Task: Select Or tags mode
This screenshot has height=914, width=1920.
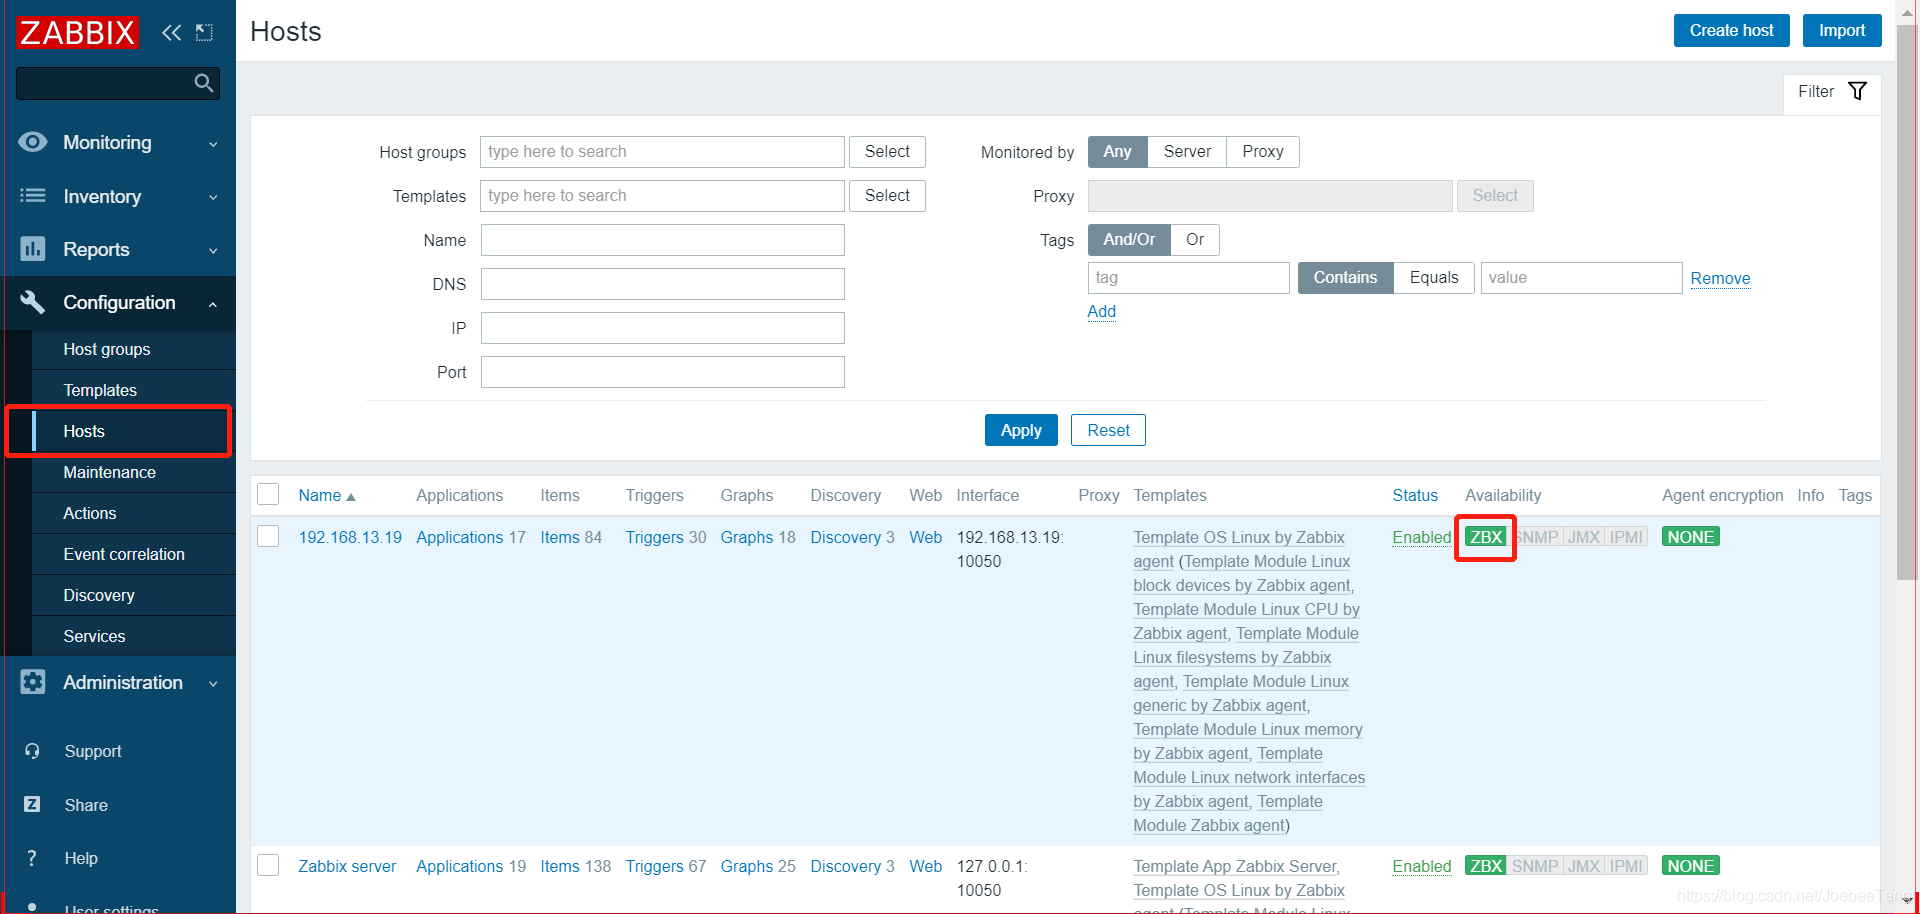Action: pyautogui.click(x=1195, y=240)
